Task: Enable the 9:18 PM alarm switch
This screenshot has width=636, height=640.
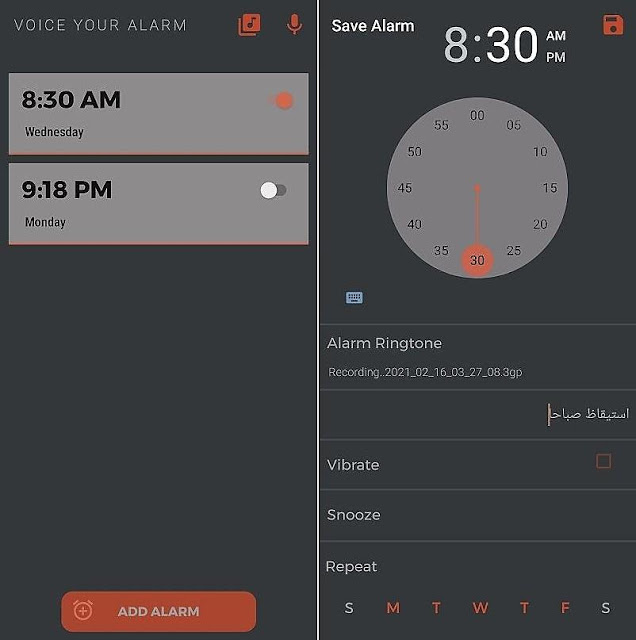Action: 274,190
